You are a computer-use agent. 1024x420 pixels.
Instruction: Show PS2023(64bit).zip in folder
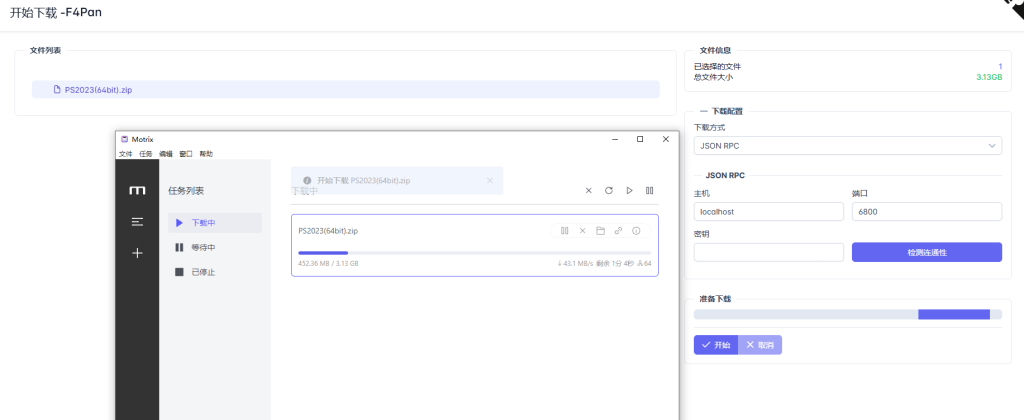600,231
